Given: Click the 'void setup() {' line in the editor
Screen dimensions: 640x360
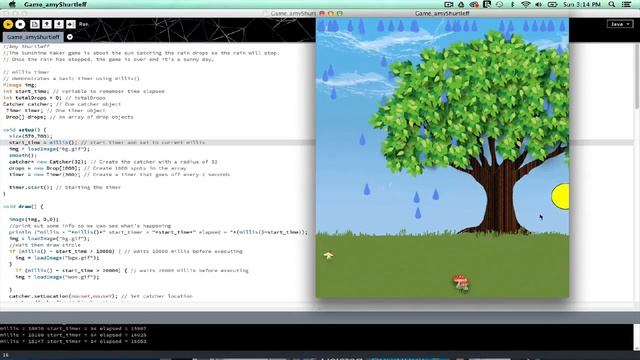Looking at the screenshot, I should click(25, 130).
